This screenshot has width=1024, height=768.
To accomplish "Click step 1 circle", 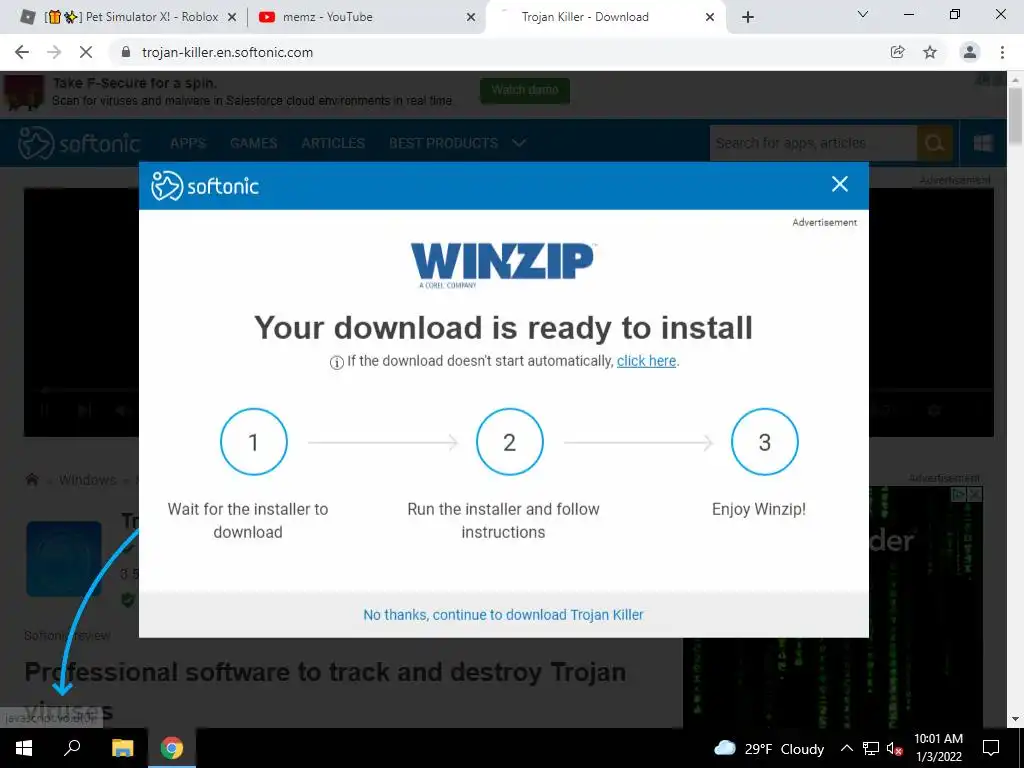I will pyautogui.click(x=253, y=442).
